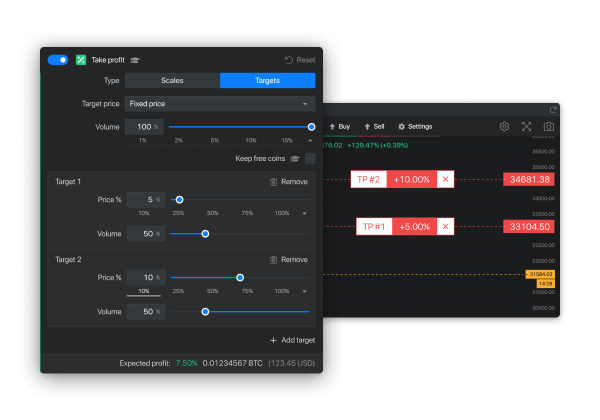Open chart Settings tab
The width and height of the screenshot is (600, 420).
[x=415, y=127]
